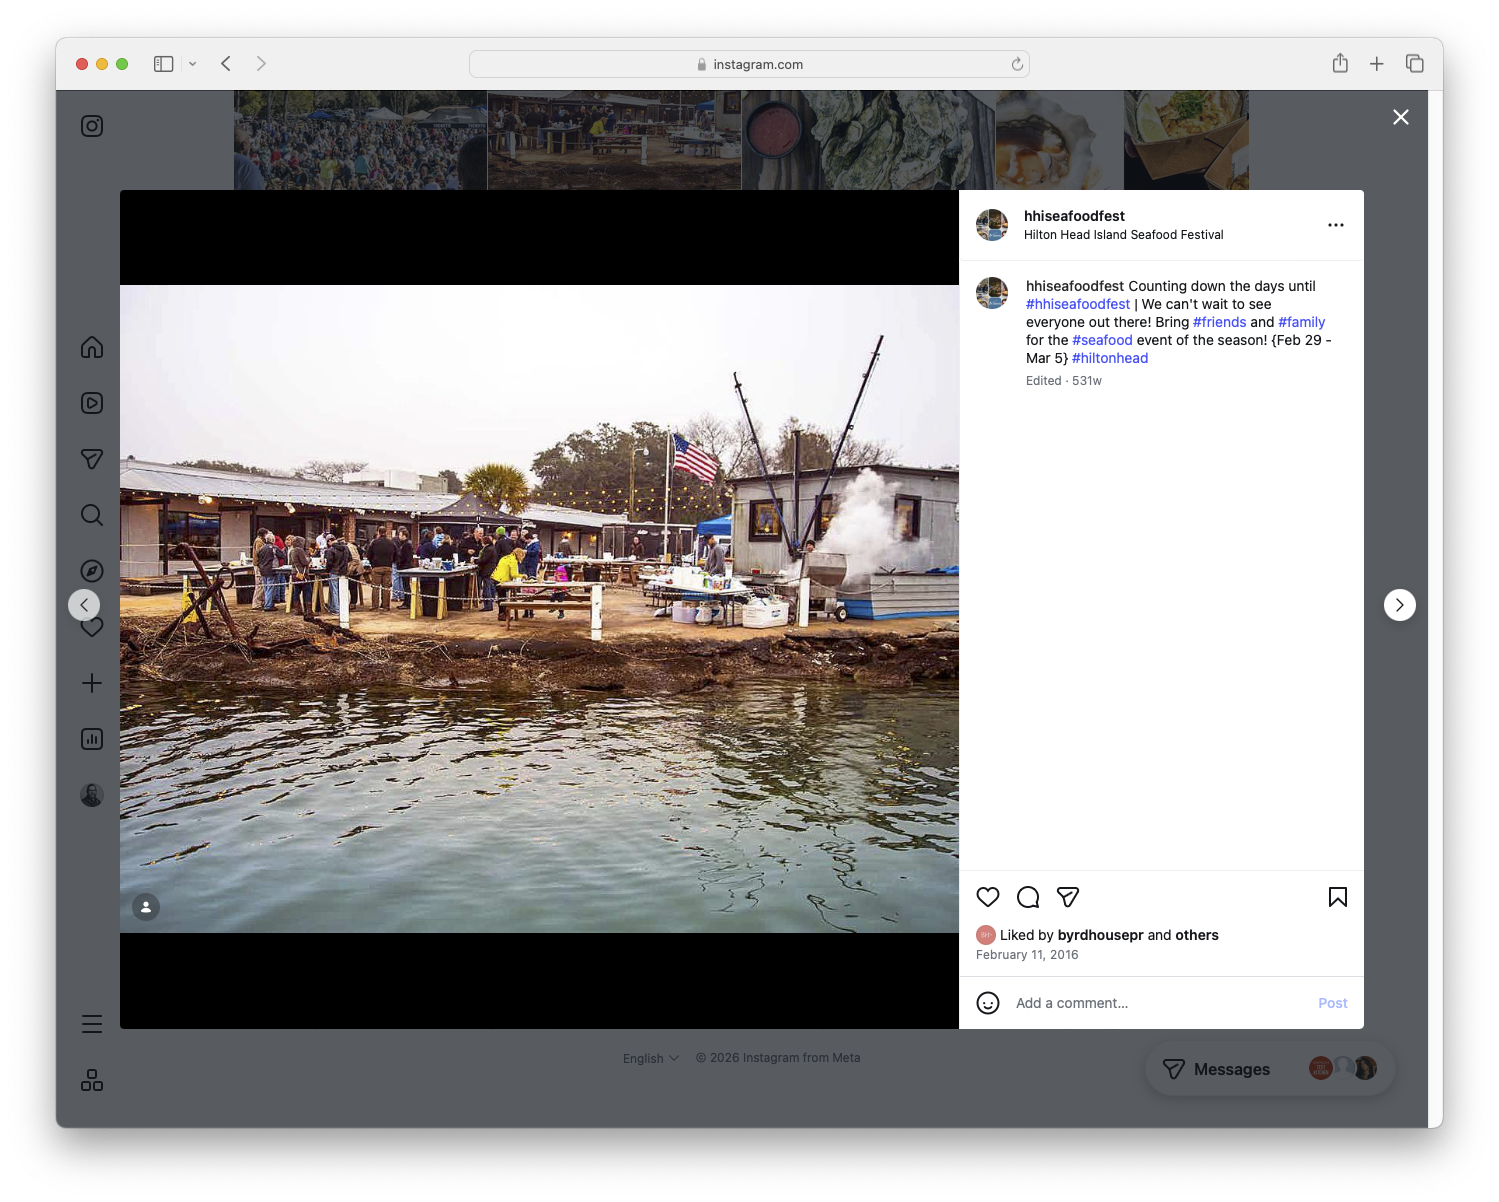Open the emoji picker beside the comment field
The height and width of the screenshot is (1202, 1499).
(x=988, y=1002)
